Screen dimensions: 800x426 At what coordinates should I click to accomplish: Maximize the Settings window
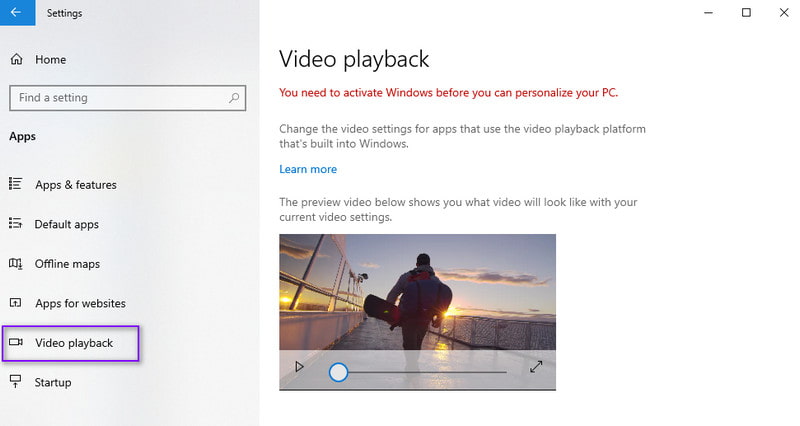pyautogui.click(x=746, y=13)
